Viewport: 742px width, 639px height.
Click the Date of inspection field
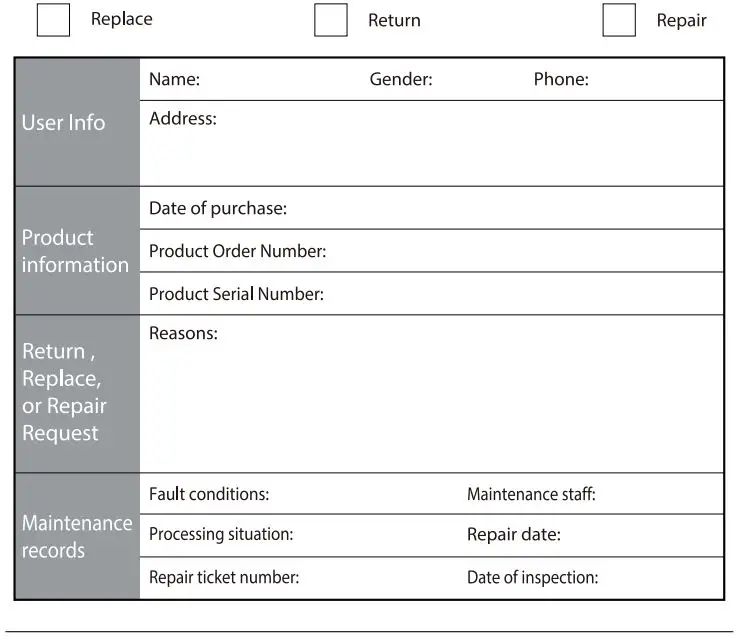click(x=658, y=577)
